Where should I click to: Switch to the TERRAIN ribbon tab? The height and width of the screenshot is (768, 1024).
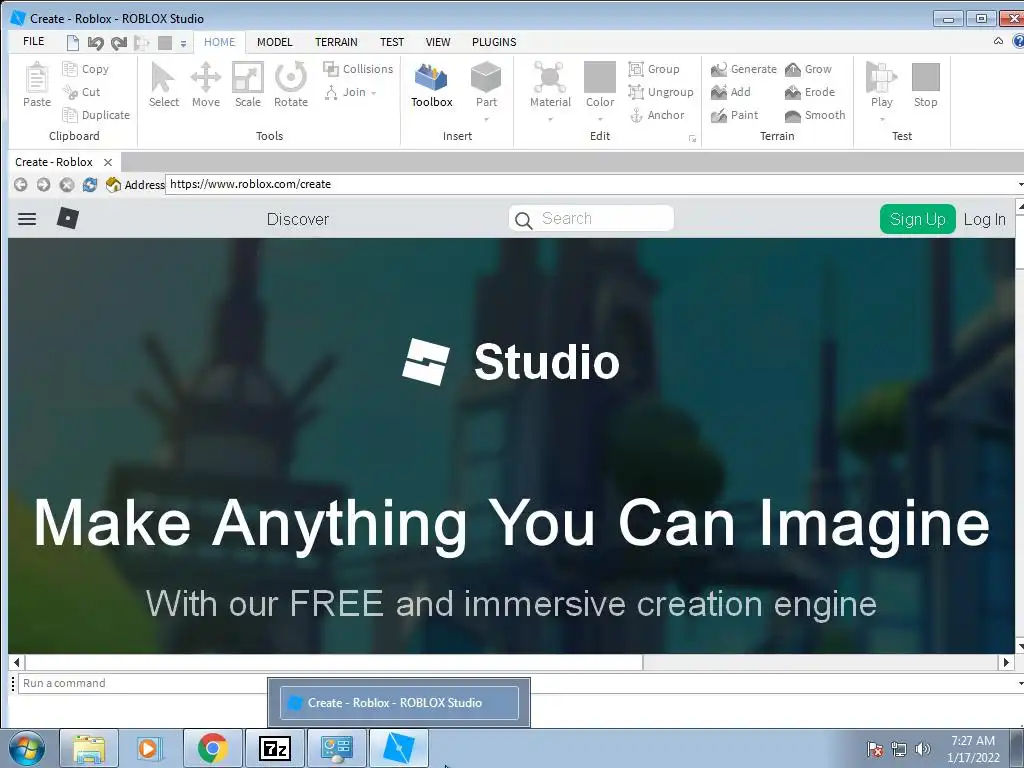(x=336, y=42)
